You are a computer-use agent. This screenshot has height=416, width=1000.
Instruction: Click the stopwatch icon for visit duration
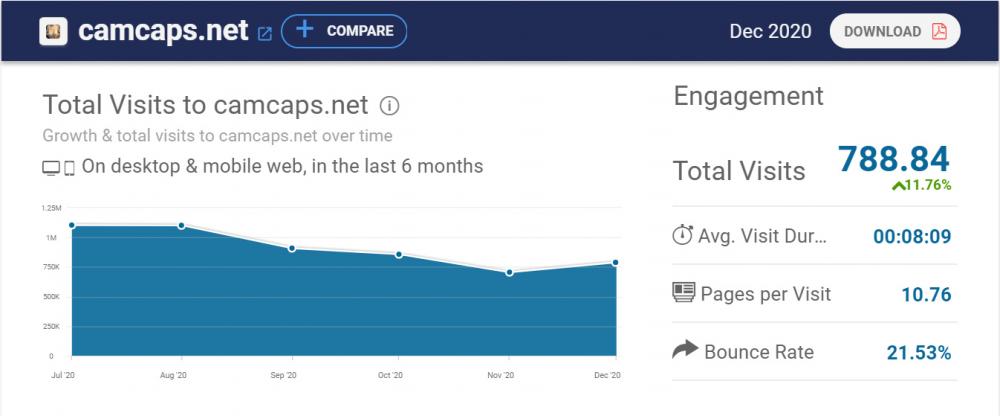point(683,236)
